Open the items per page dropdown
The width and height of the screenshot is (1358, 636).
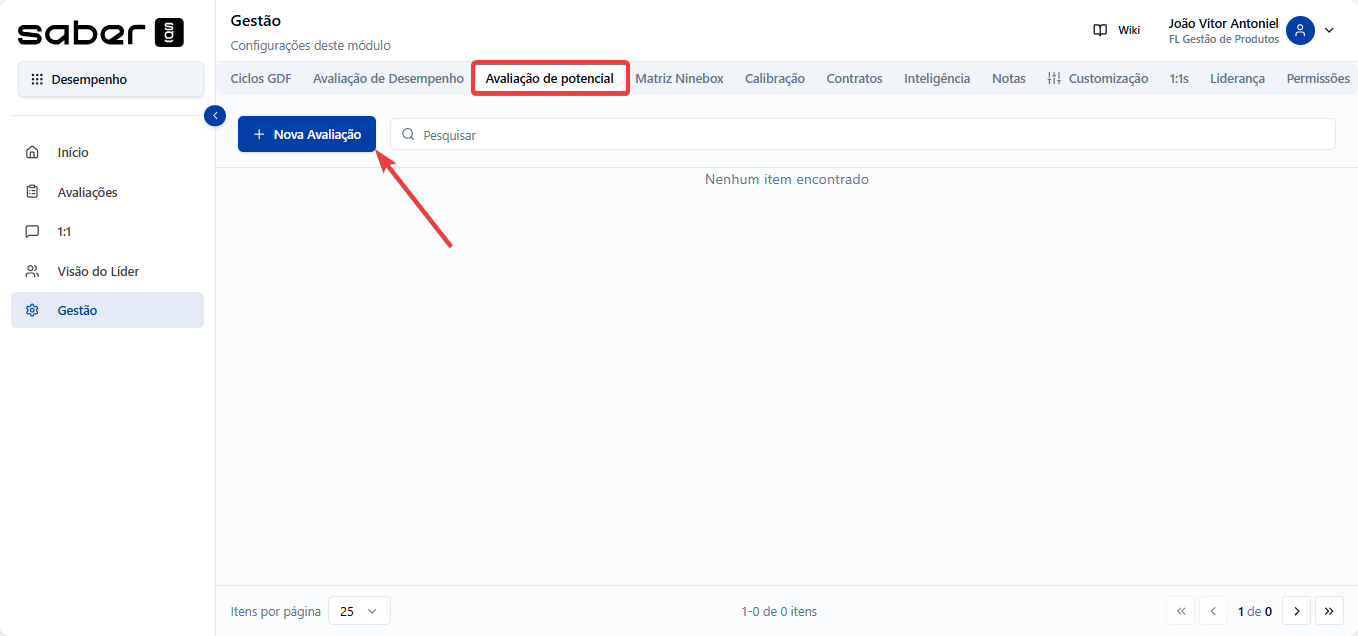pos(359,611)
